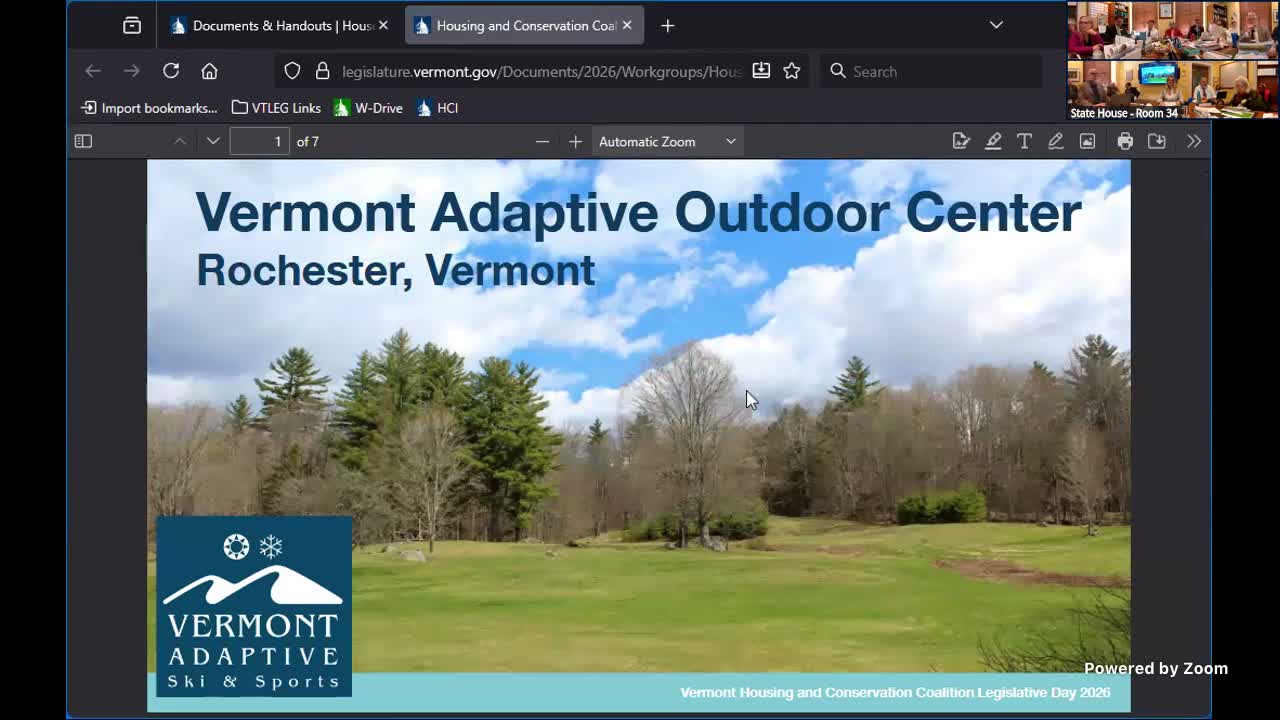
Task: Navigate back with the back button
Action: coord(93,70)
